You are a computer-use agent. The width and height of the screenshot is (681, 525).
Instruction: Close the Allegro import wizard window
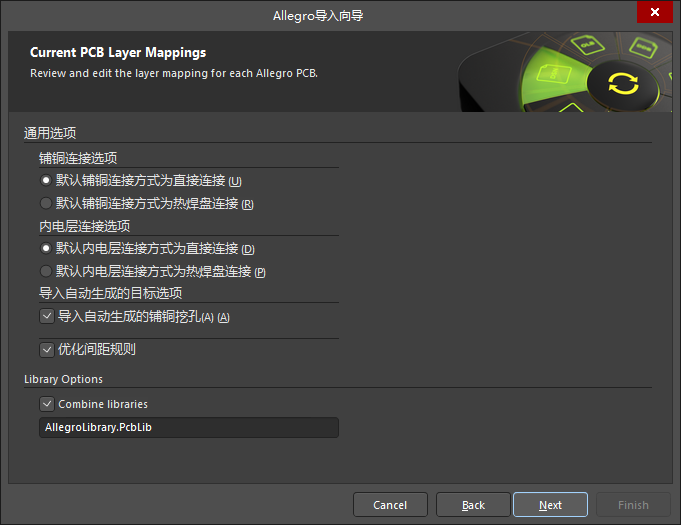click(x=654, y=13)
